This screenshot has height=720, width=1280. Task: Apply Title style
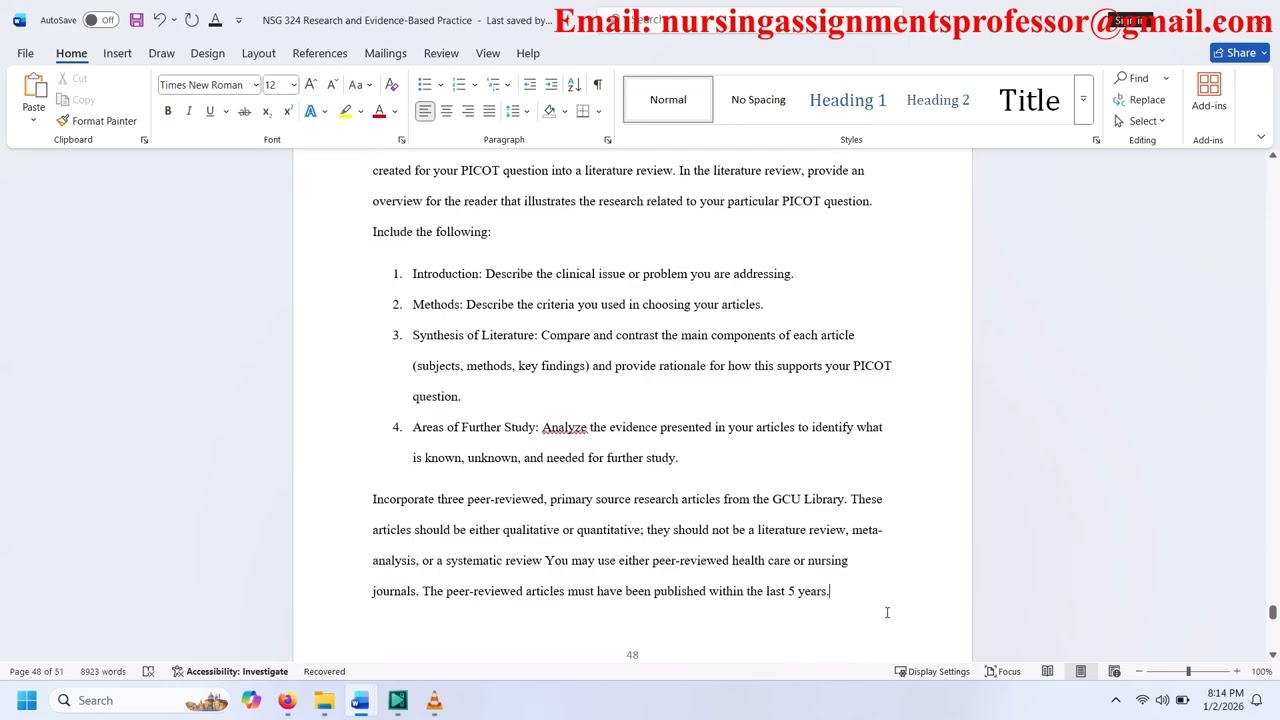1029,100
